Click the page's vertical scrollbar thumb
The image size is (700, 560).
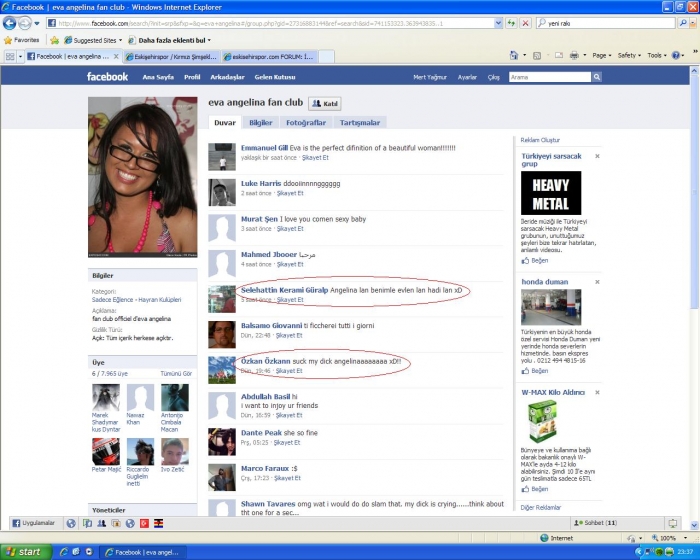[x=694, y=192]
